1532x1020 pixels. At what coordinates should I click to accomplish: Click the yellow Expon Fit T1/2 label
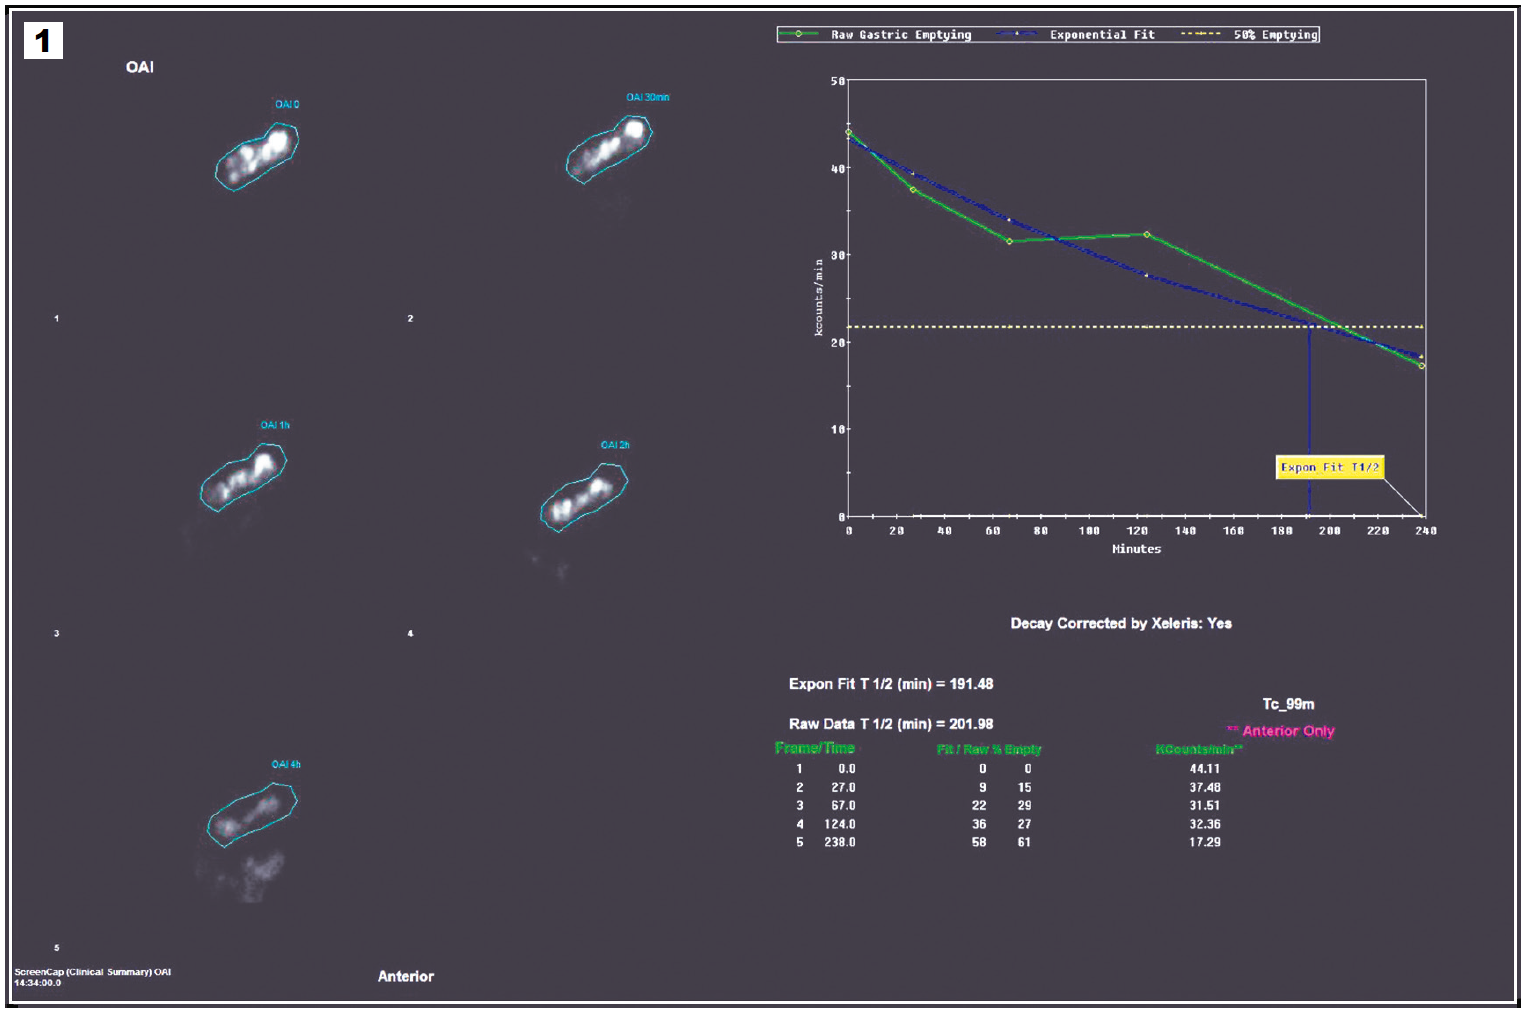[x=1329, y=467]
